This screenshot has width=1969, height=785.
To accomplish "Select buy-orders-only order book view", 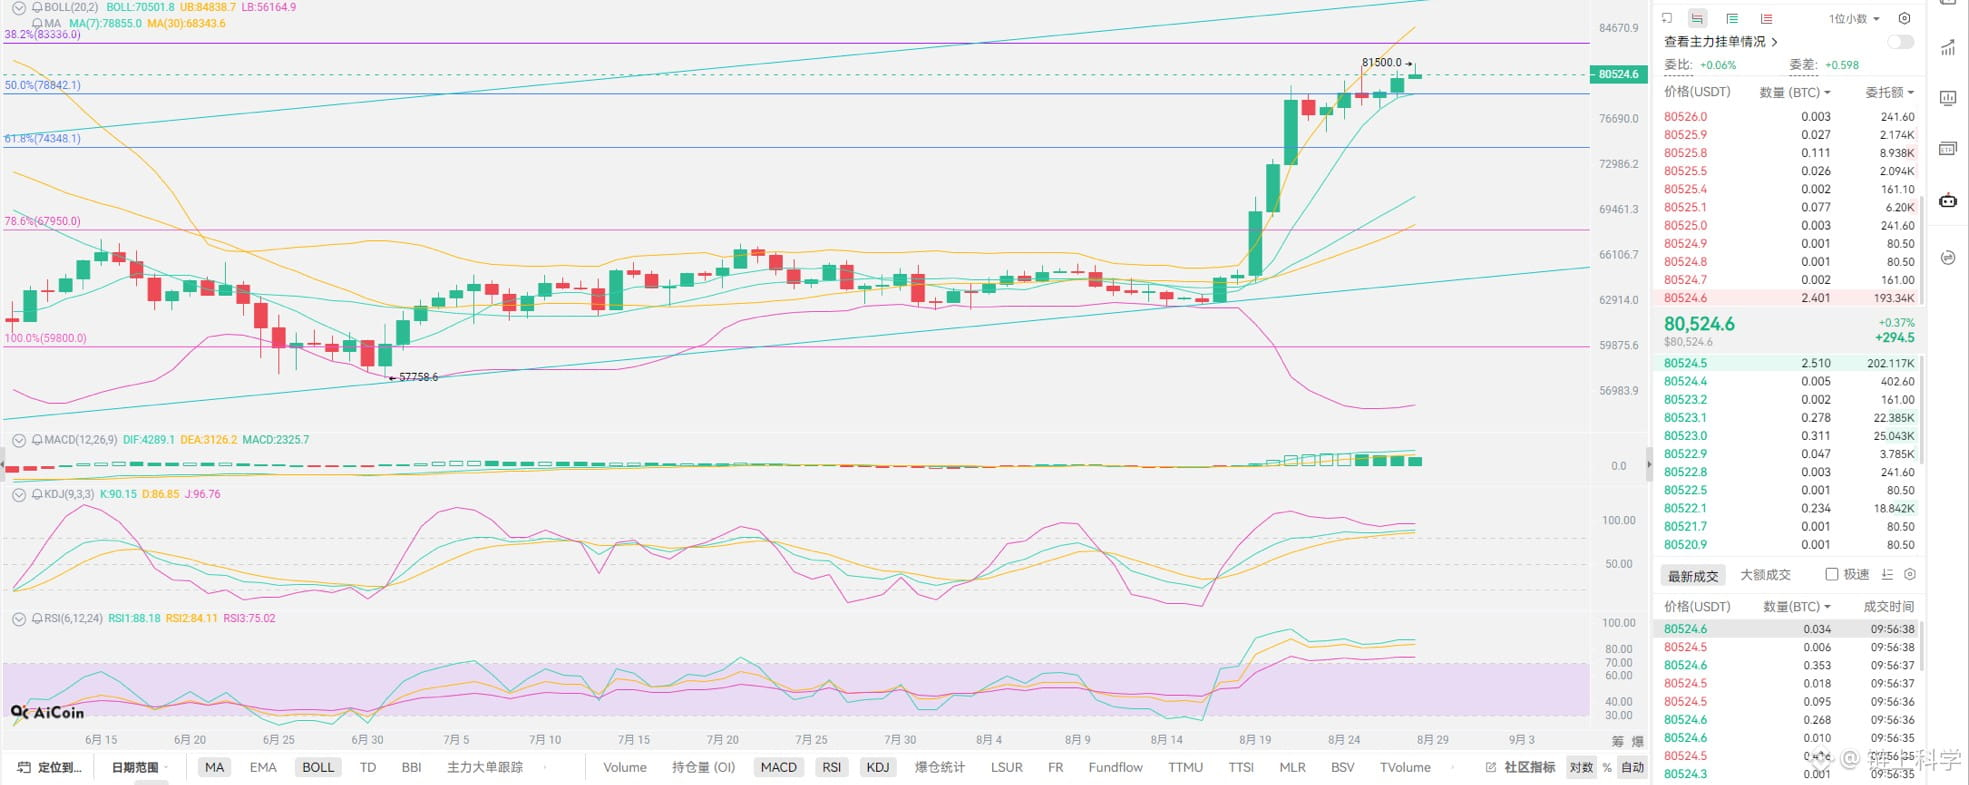I will coord(1732,18).
